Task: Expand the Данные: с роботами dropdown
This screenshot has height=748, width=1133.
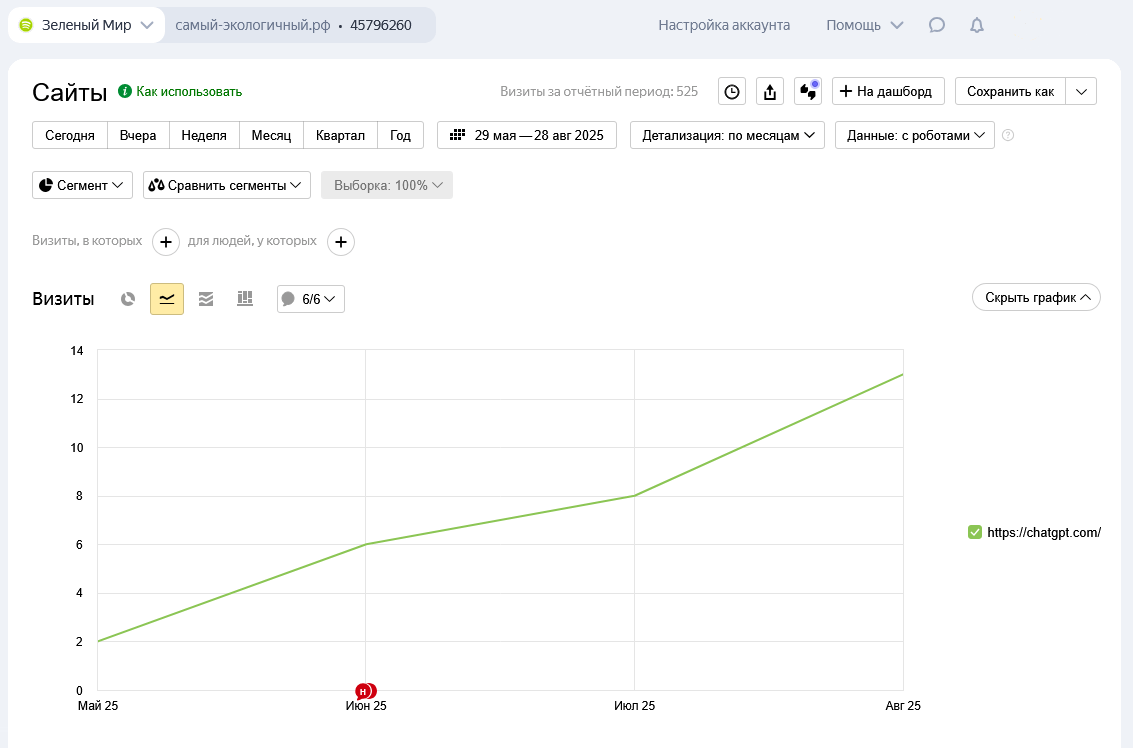Action: point(914,135)
